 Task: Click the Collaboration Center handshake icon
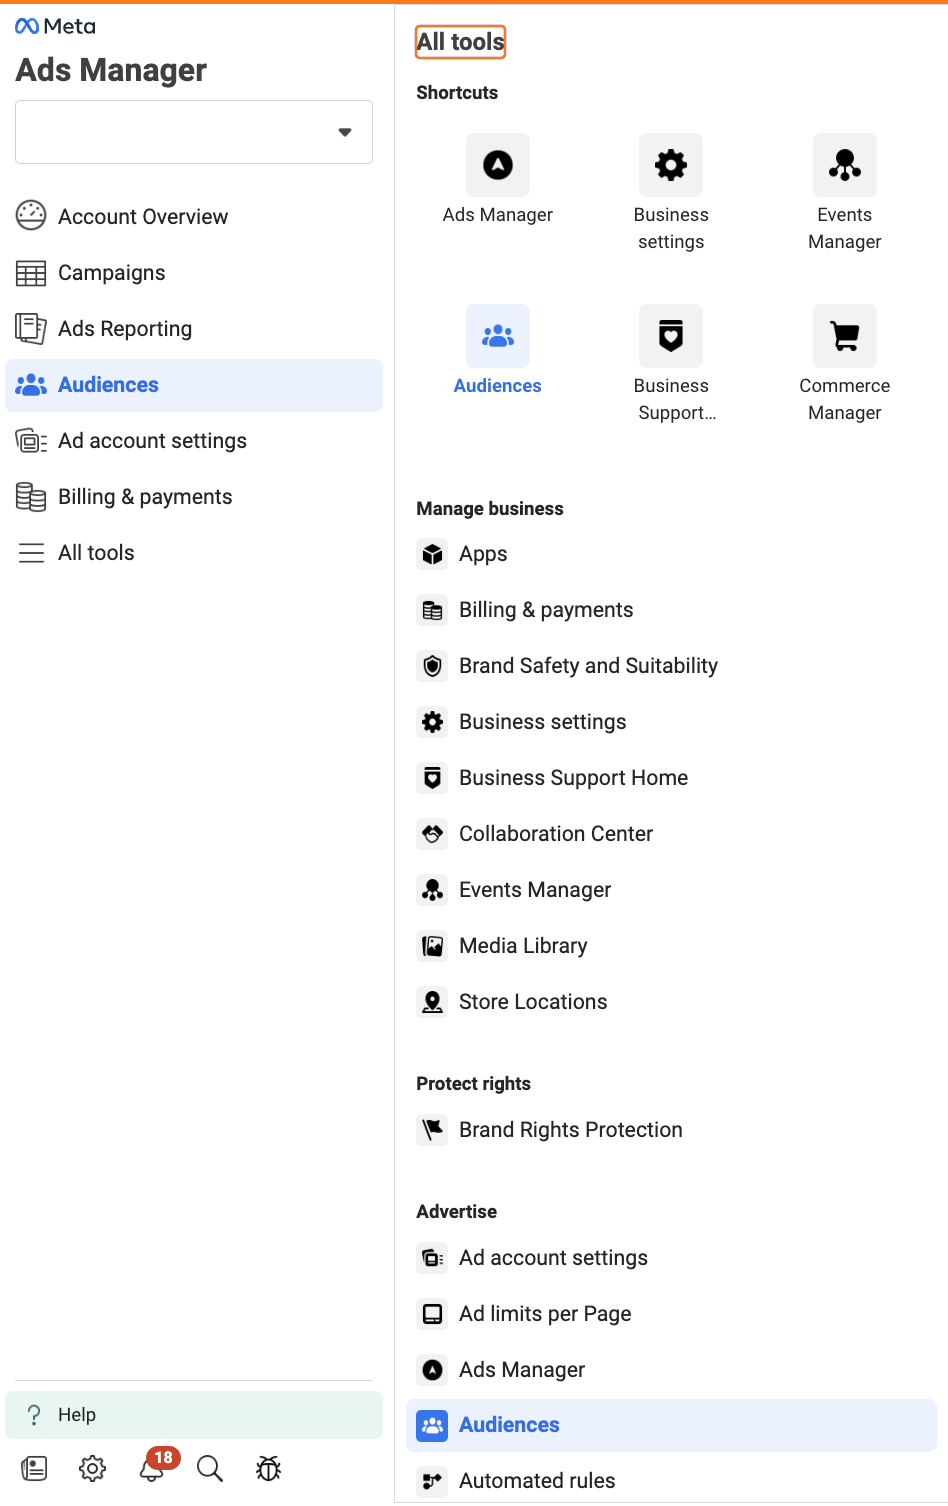pos(432,834)
